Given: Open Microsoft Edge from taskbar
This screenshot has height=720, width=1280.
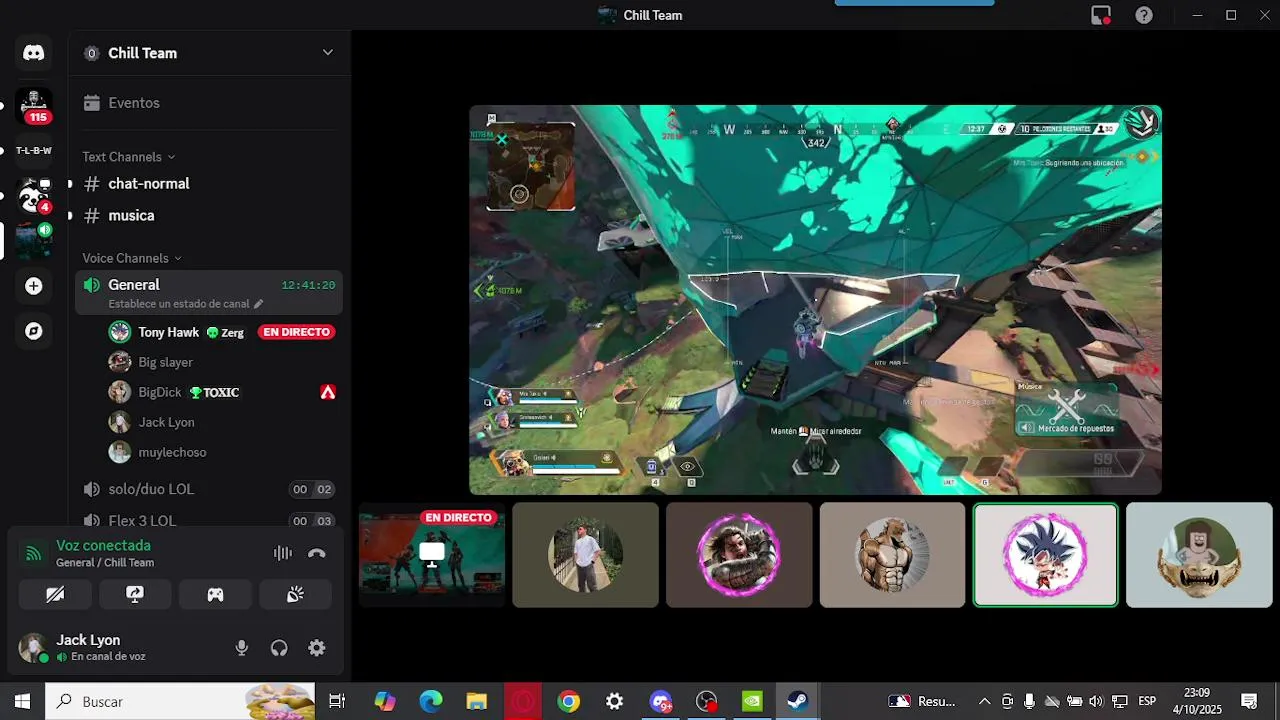Looking at the screenshot, I should [x=431, y=701].
